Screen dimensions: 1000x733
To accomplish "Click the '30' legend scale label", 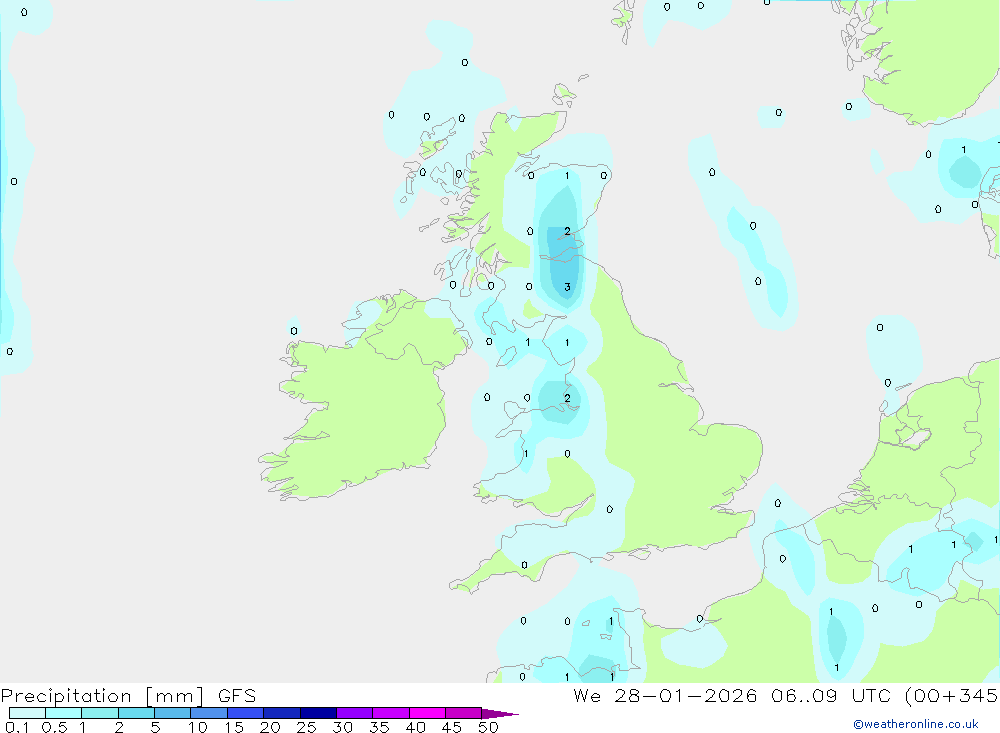I will point(343,727).
